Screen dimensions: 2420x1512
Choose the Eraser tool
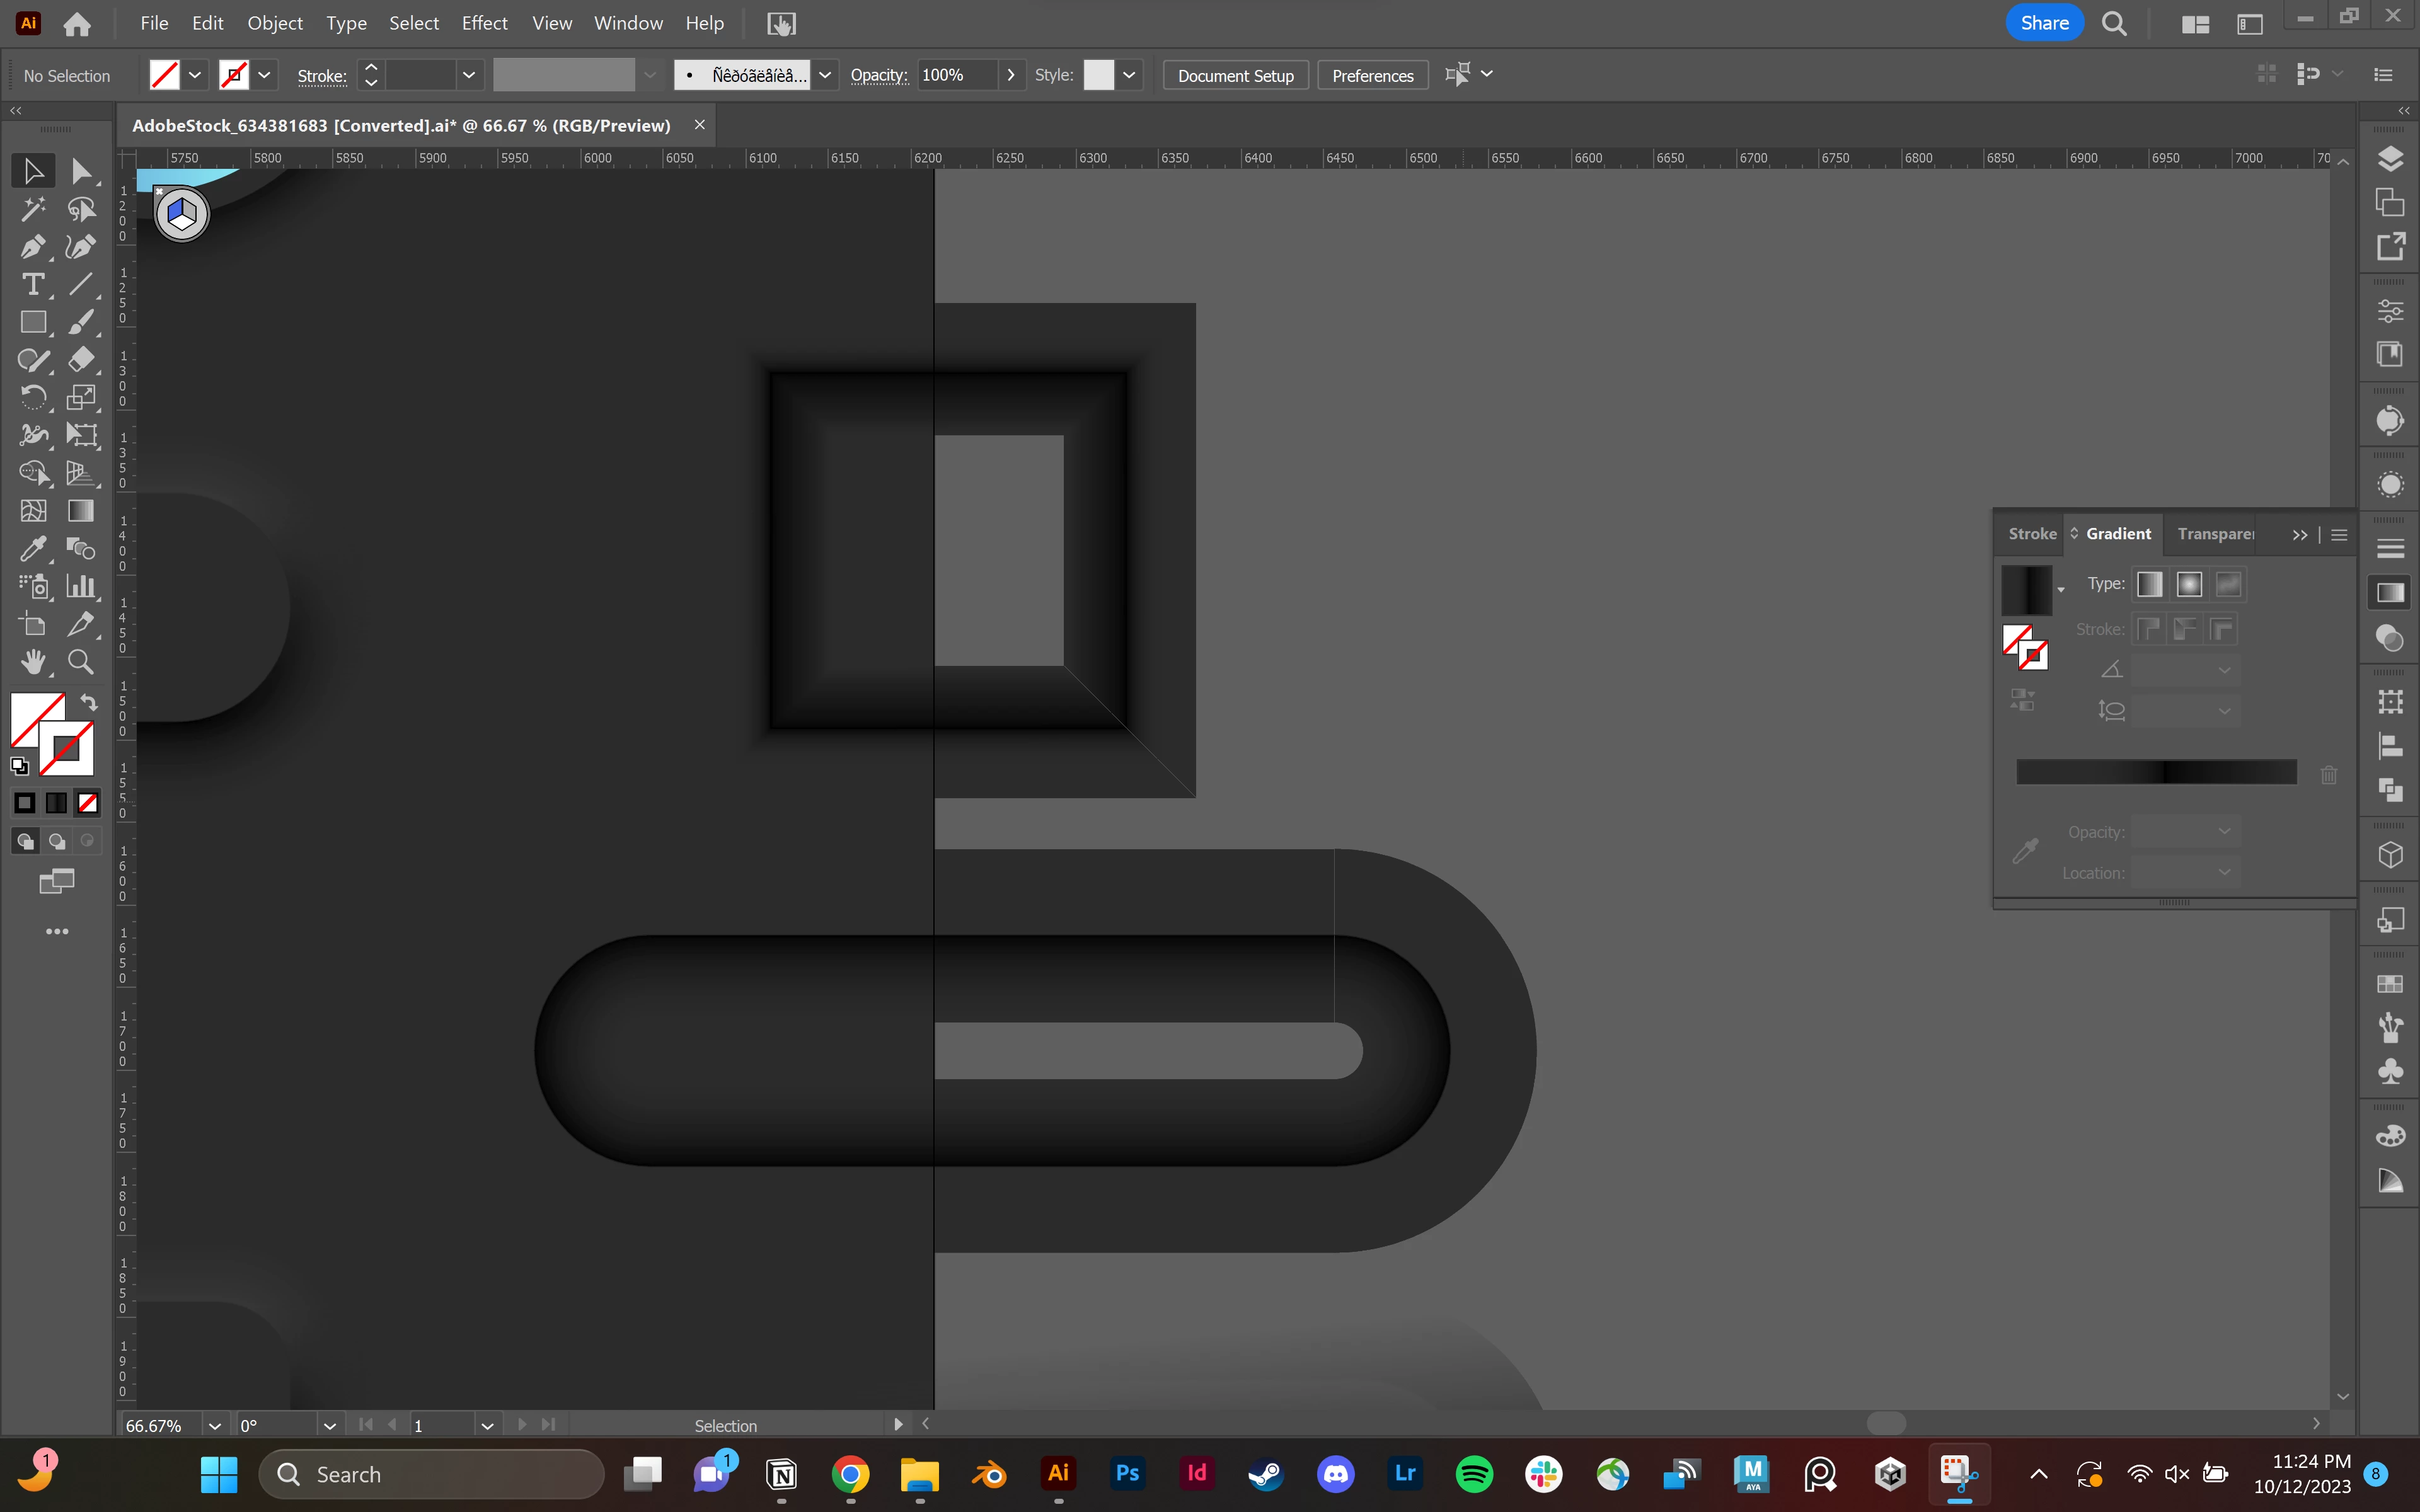click(80, 359)
